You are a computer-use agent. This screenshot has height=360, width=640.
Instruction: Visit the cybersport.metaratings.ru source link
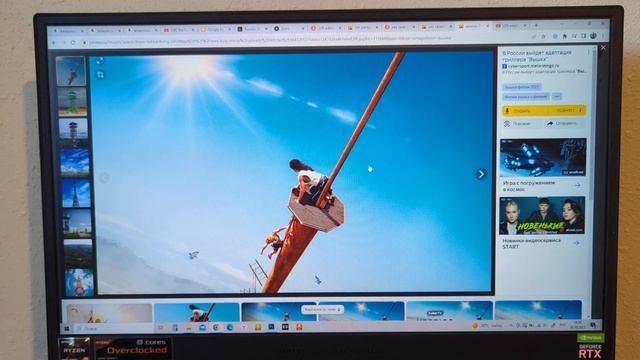(533, 66)
